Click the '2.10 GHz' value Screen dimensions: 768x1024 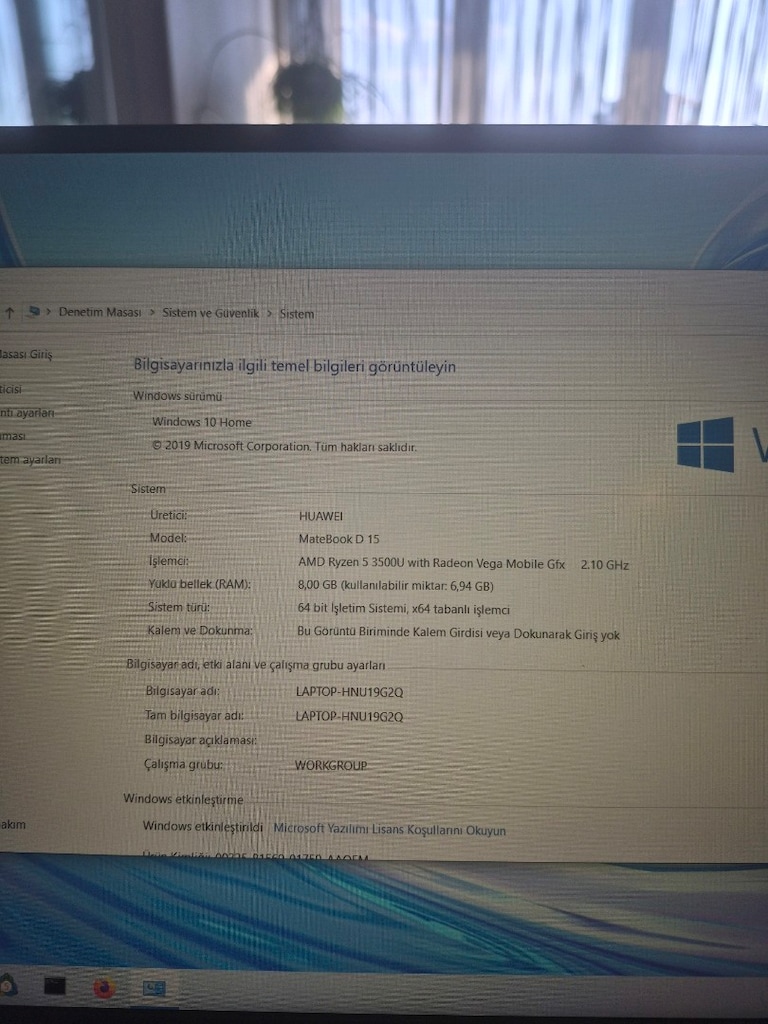[605, 565]
